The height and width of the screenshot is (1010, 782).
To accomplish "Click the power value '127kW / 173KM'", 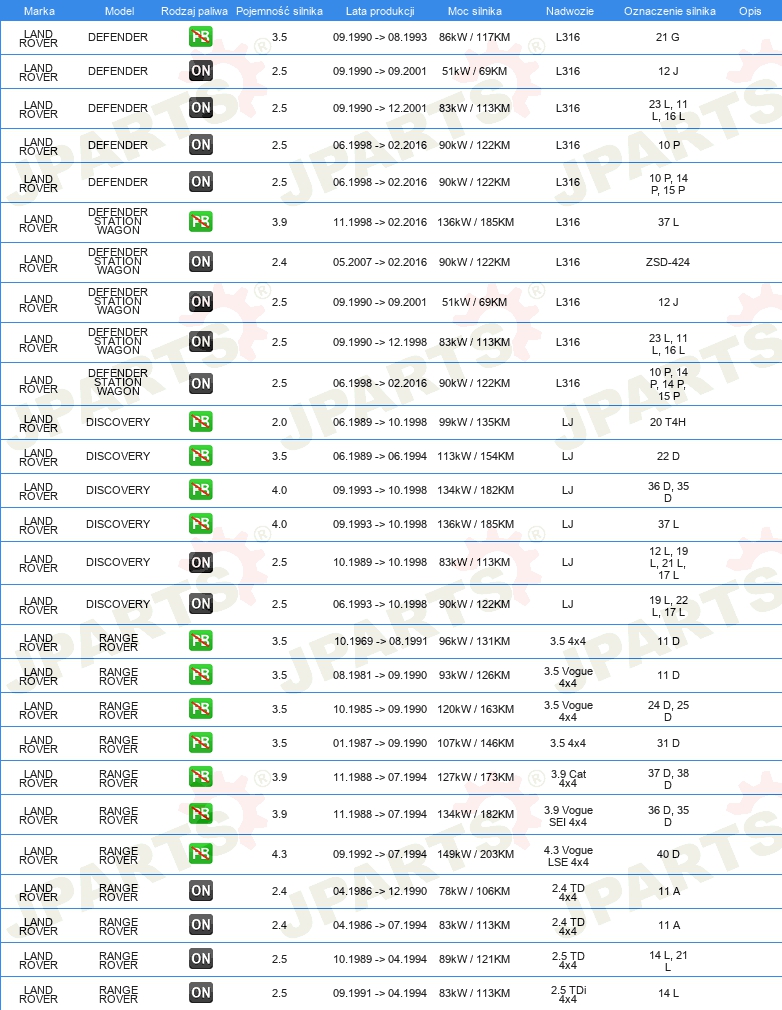I will point(475,777).
